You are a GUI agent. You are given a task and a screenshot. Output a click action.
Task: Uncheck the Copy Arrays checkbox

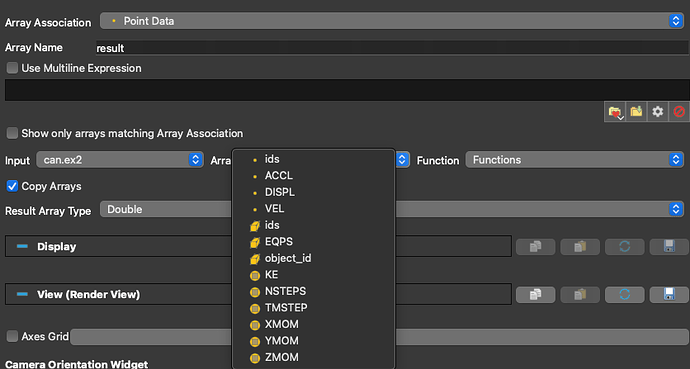(x=12, y=186)
